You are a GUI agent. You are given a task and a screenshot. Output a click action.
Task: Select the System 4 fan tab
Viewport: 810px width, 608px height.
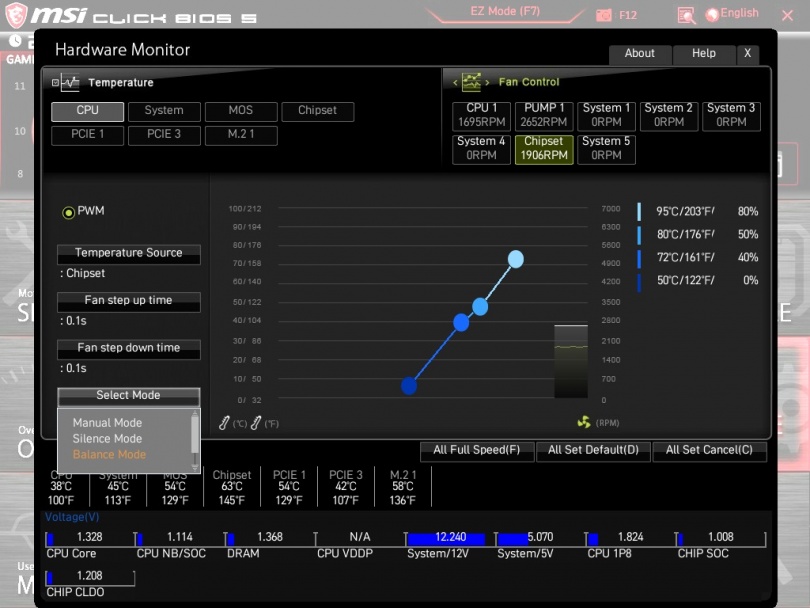[x=481, y=148]
